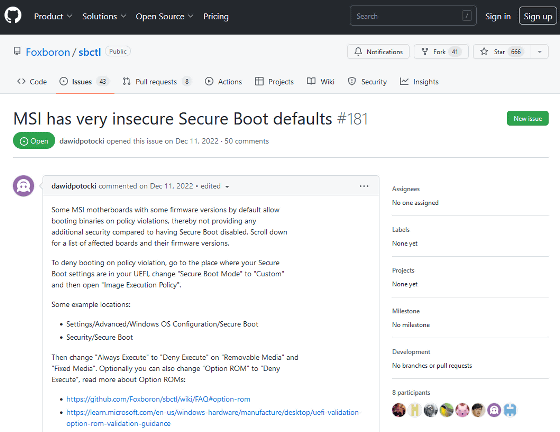Click the Open status badge
560x432 pixels.
pos(34,141)
